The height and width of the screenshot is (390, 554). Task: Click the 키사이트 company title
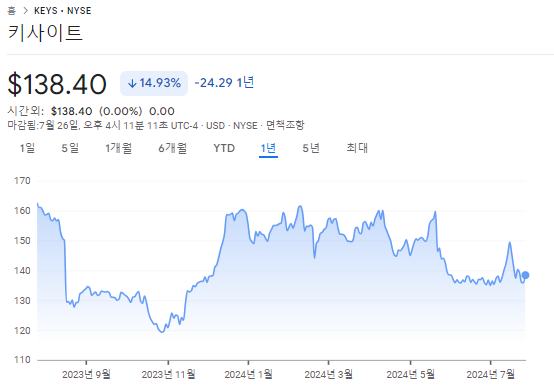coord(45,32)
